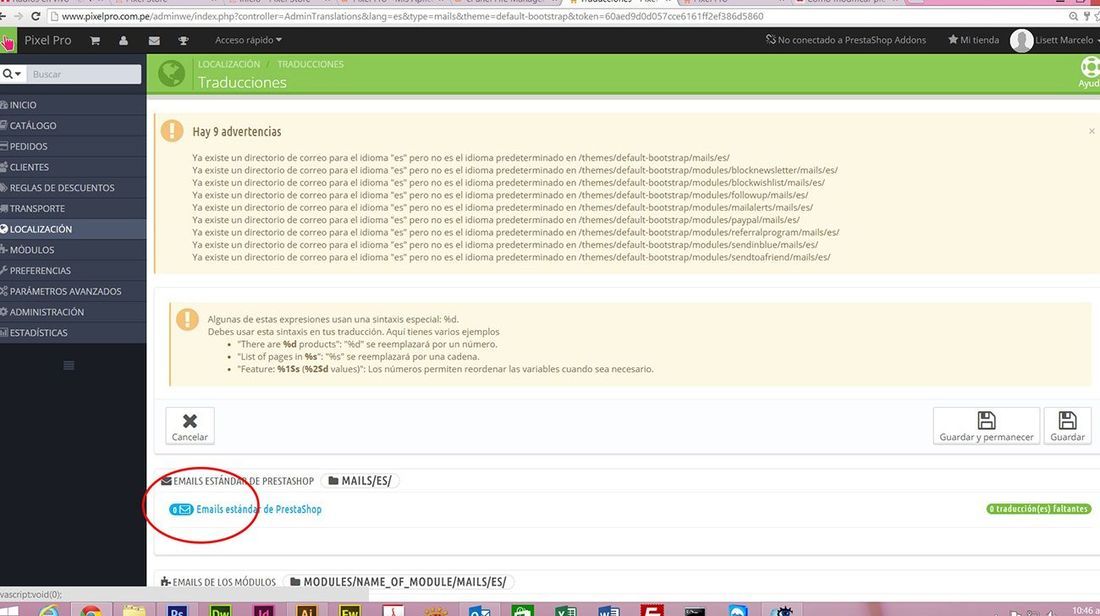Open PARÁMETROS AVANZADOS in the sidebar
1100x616 pixels.
(x=73, y=291)
